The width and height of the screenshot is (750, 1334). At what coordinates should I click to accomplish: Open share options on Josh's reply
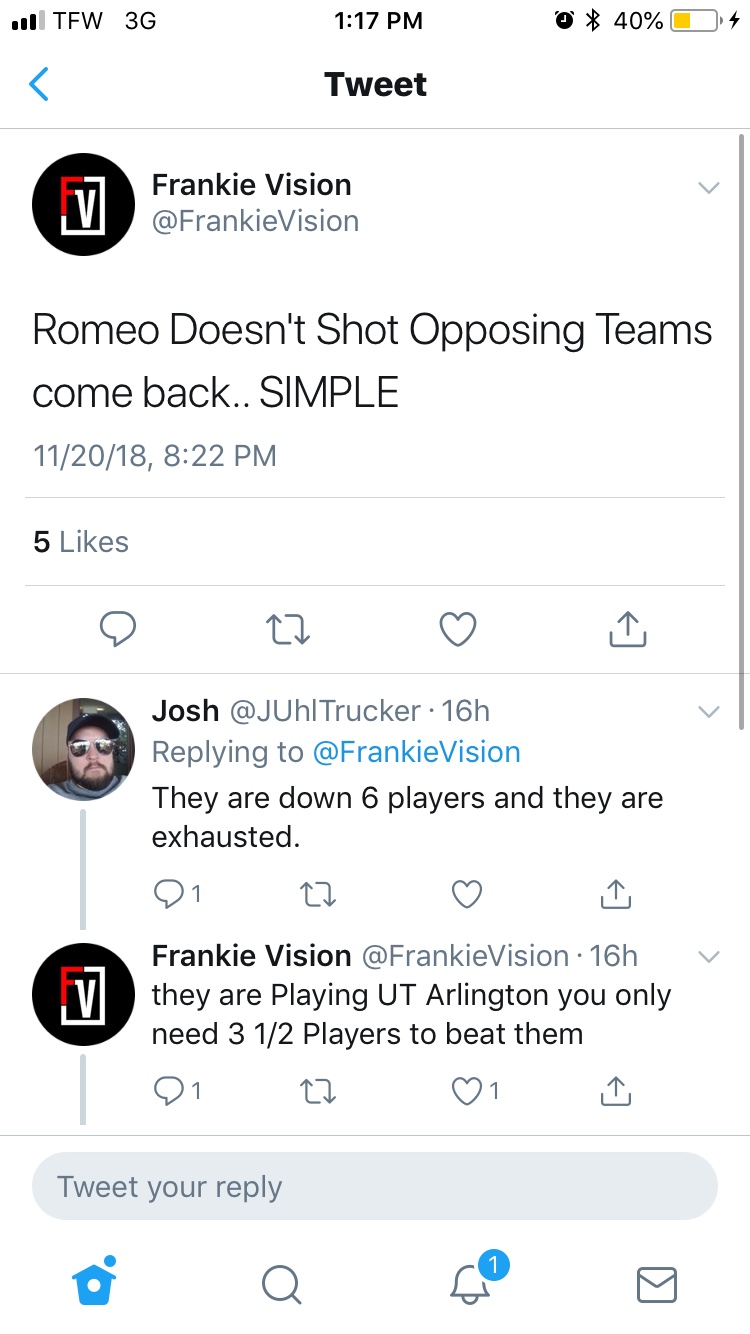616,894
